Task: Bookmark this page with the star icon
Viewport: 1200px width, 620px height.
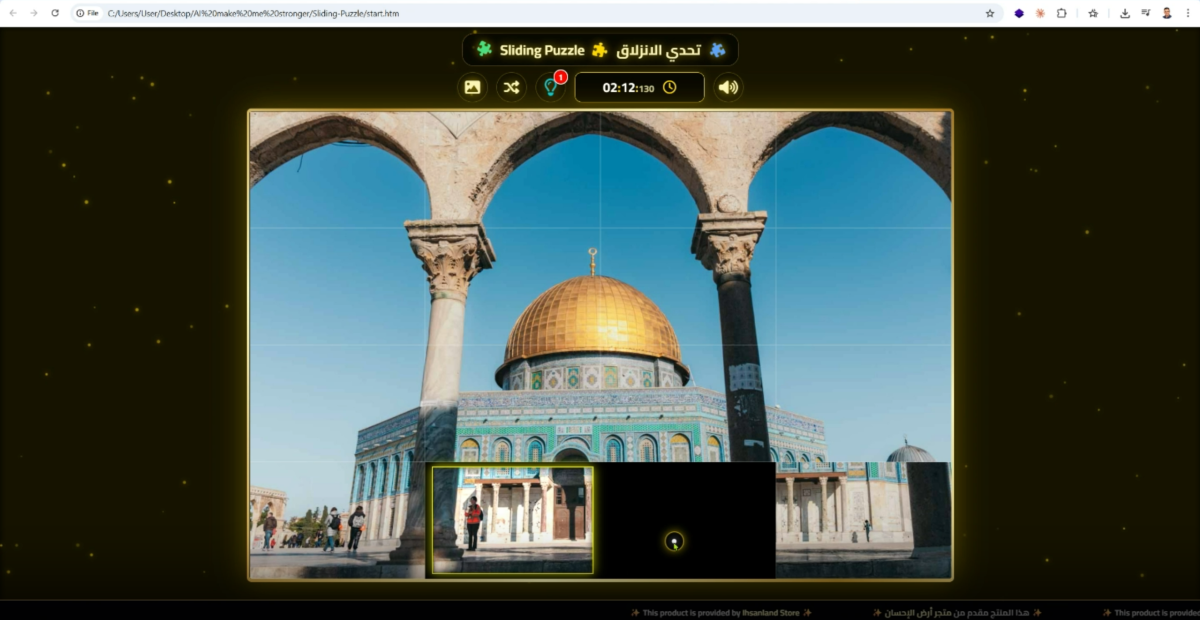Action: [x=990, y=13]
